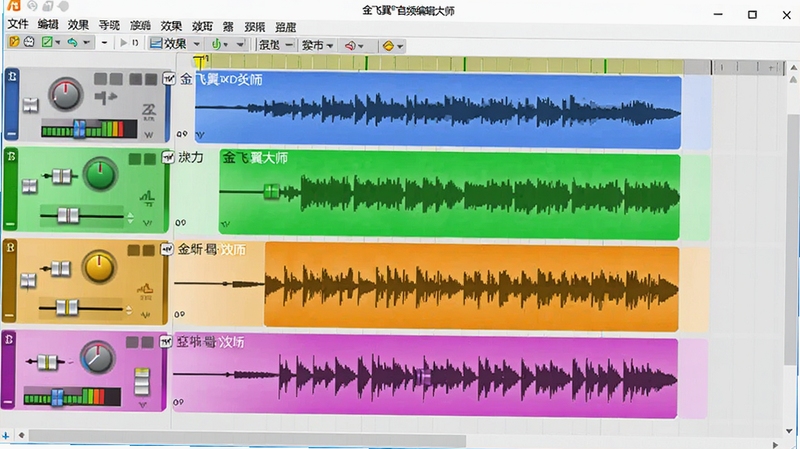800x449 pixels.
Task: Toggle the waveform checkbox on the purple track
Action: click(166, 341)
